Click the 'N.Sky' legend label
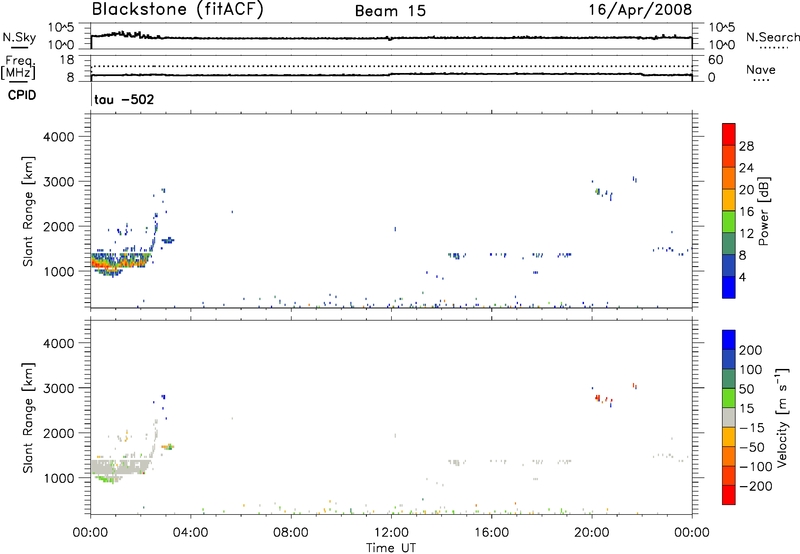 pos(19,37)
